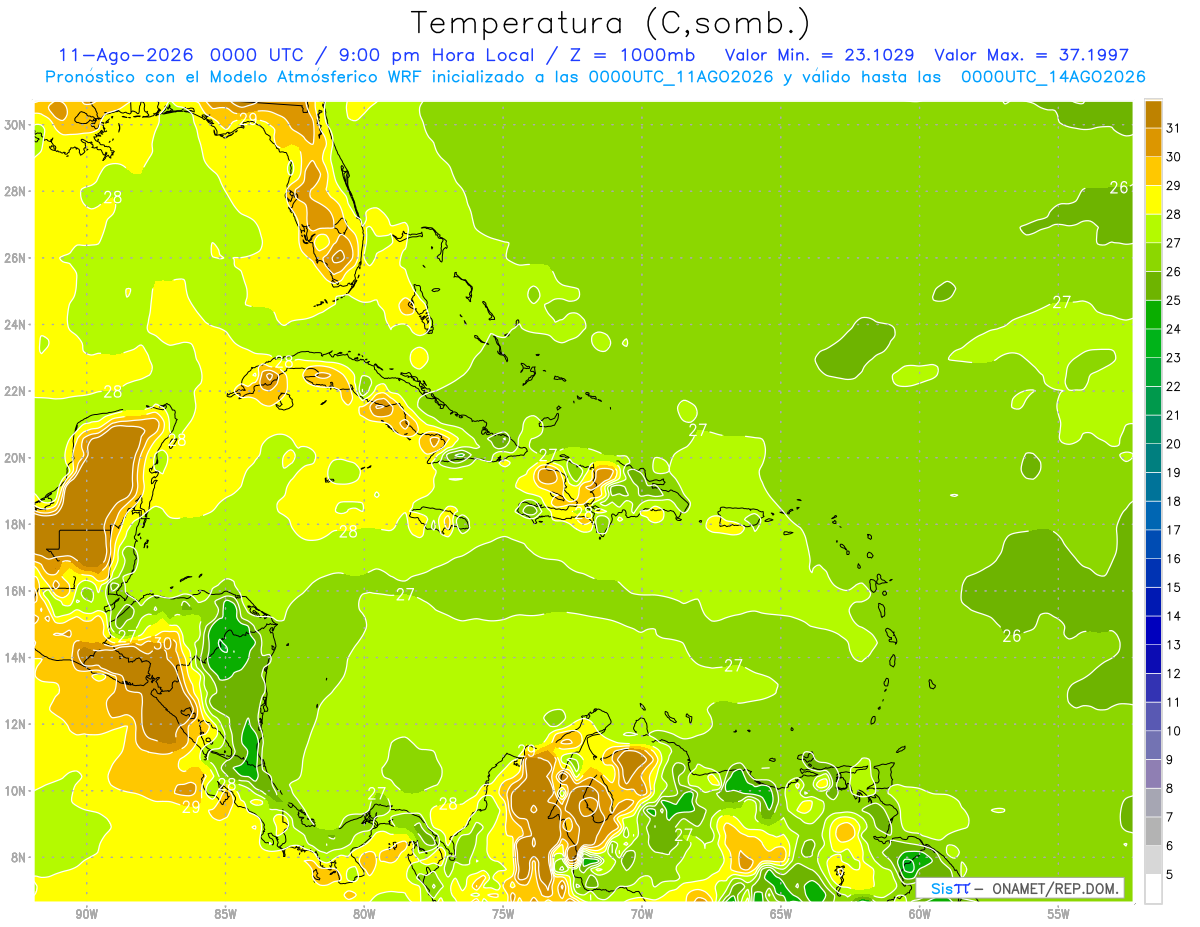Viewport: 1200px width, 927px height.
Task: Click the 20N latitude axis label
Action: click(15, 457)
